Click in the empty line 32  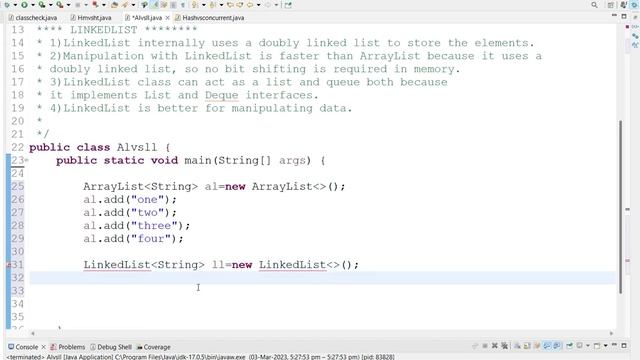tap(322, 278)
